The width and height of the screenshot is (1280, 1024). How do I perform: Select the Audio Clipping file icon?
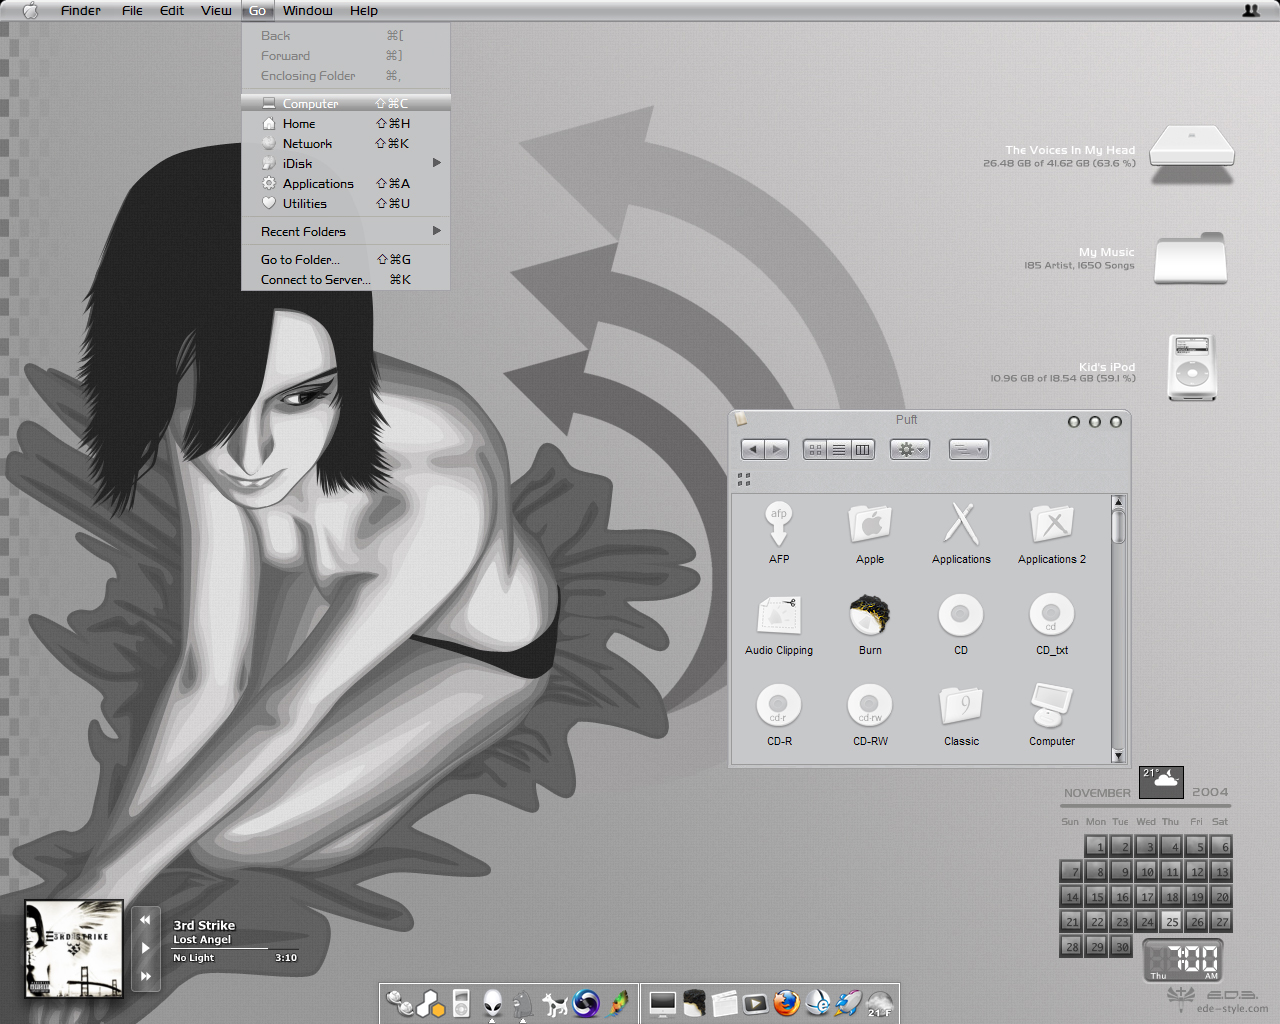(779, 615)
